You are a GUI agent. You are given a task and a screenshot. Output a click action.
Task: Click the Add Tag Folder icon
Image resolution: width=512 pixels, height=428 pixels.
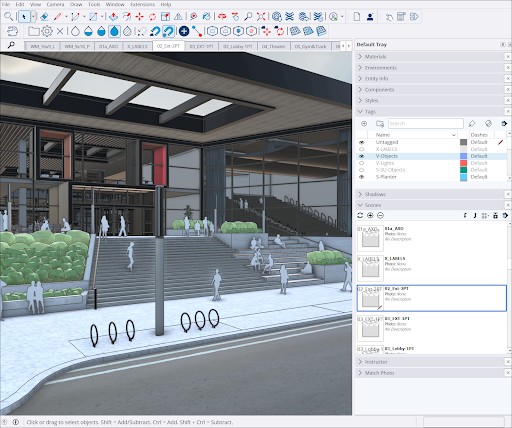[380, 124]
